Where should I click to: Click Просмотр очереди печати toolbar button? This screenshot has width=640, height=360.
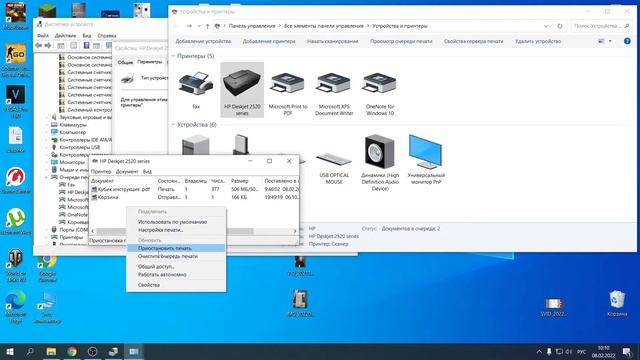pos(401,41)
